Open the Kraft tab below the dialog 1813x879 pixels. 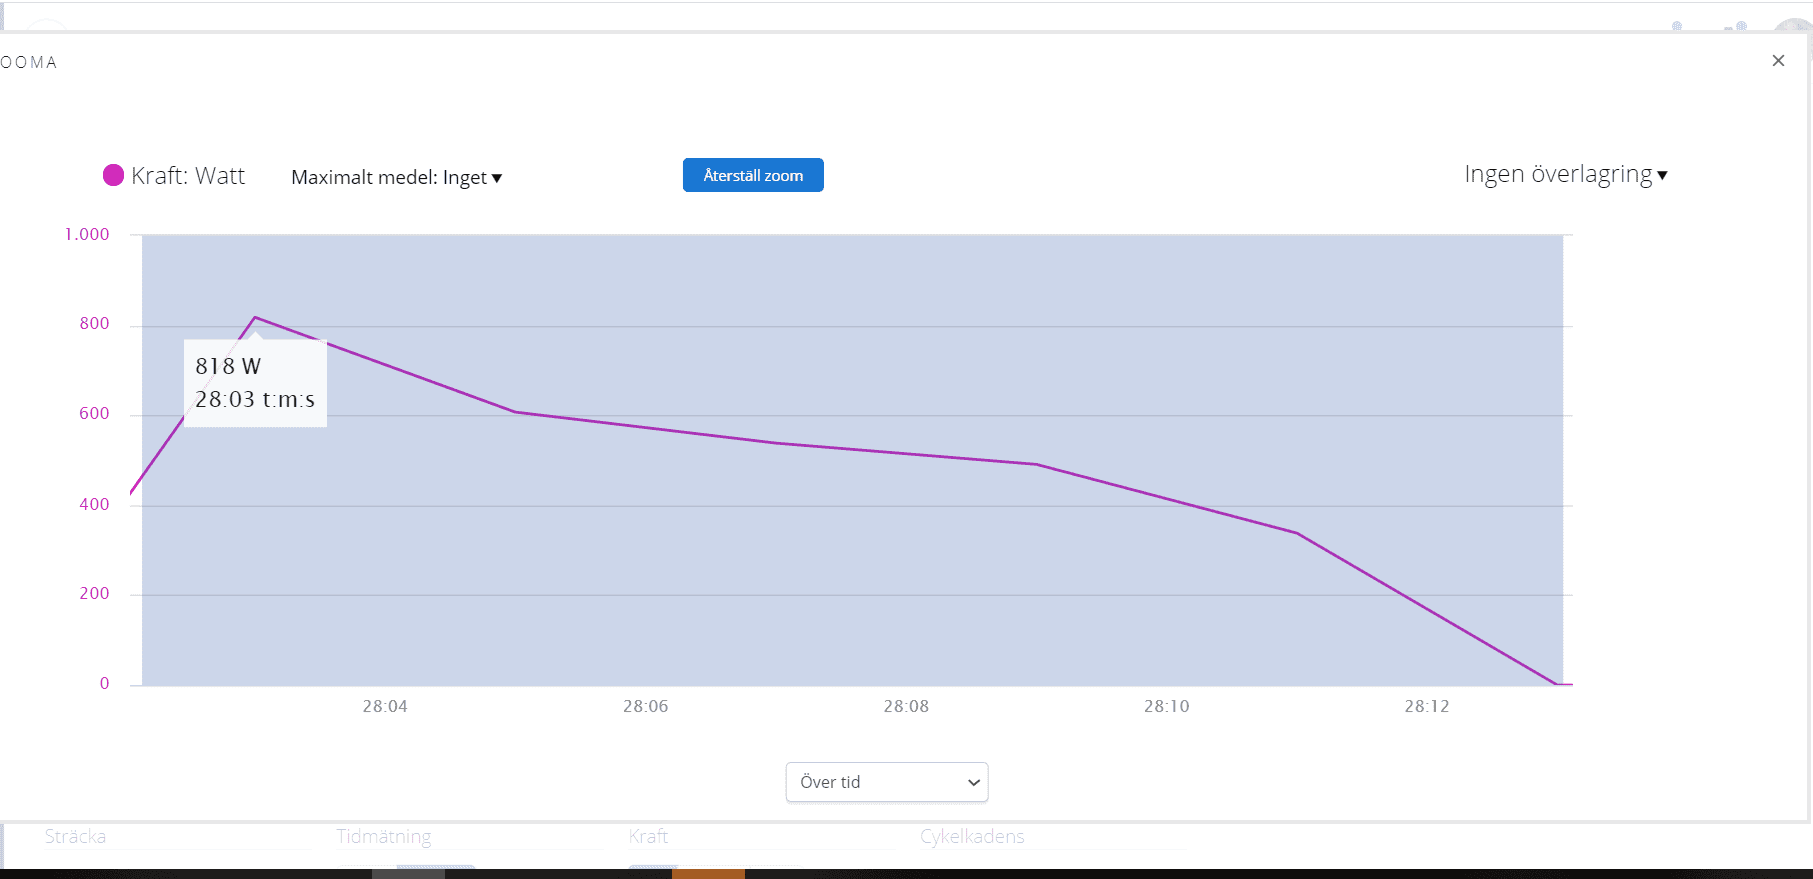click(x=648, y=837)
